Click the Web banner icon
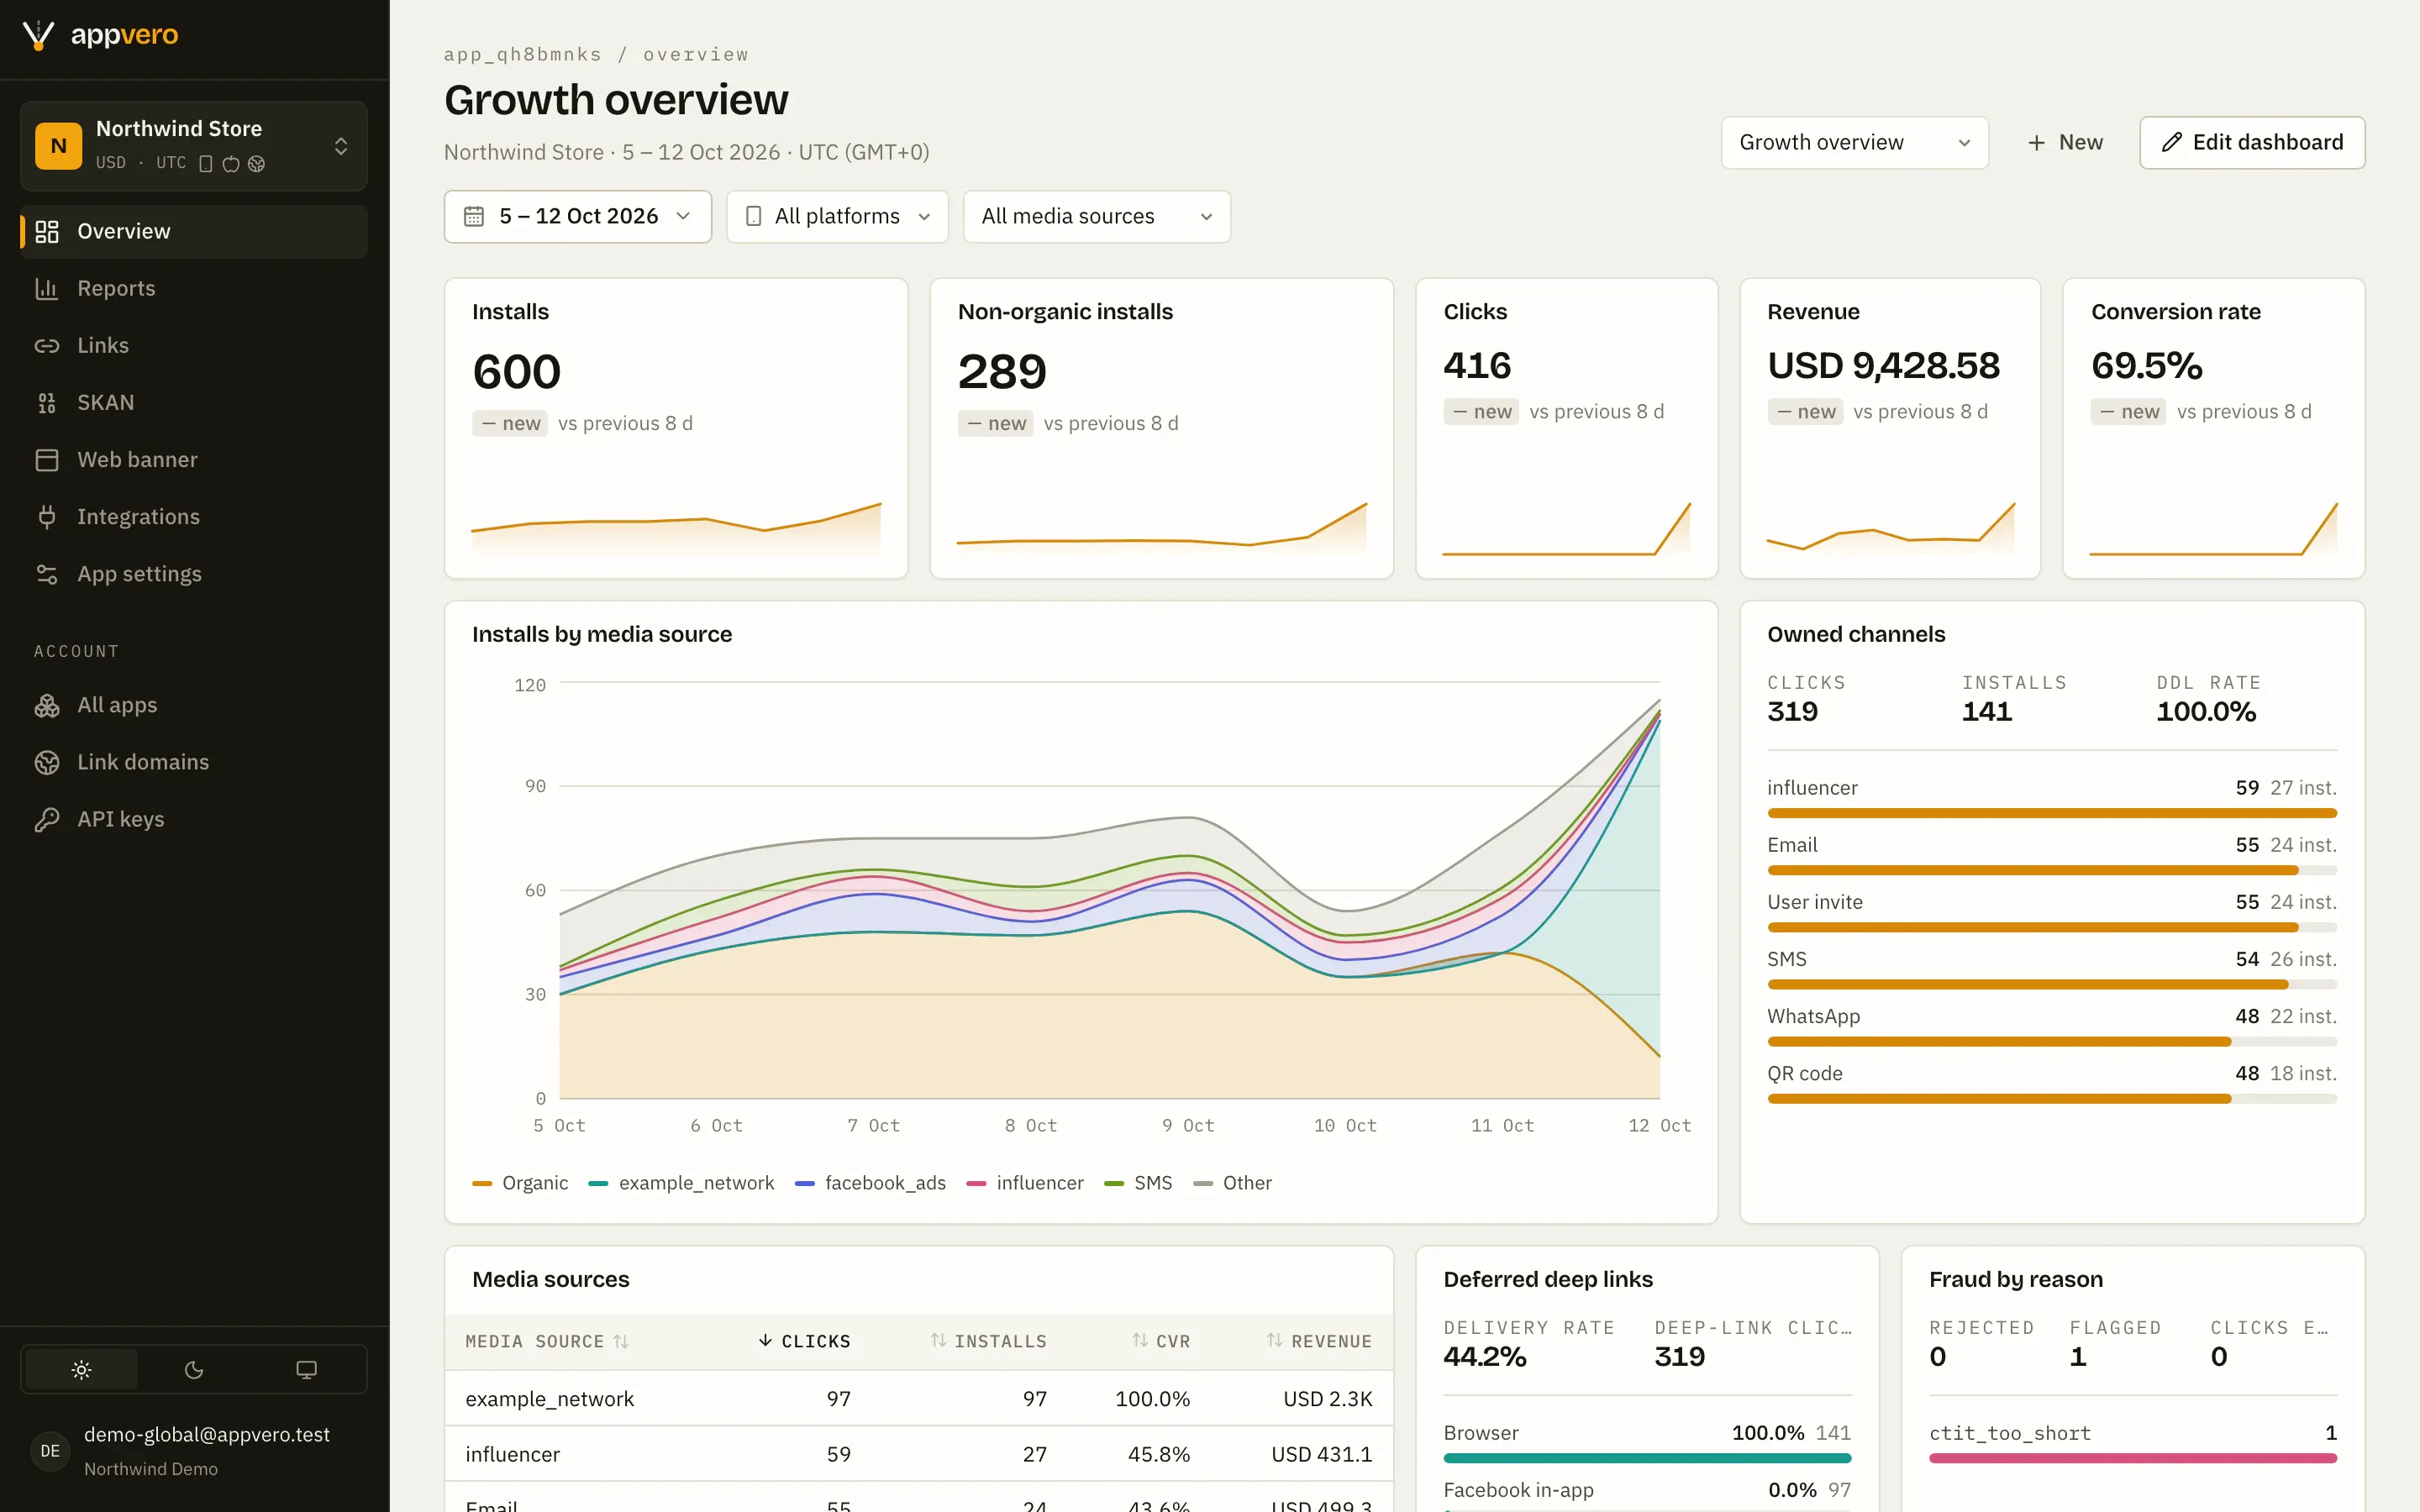Viewport: 2420px width, 1512px height. coord(47,459)
